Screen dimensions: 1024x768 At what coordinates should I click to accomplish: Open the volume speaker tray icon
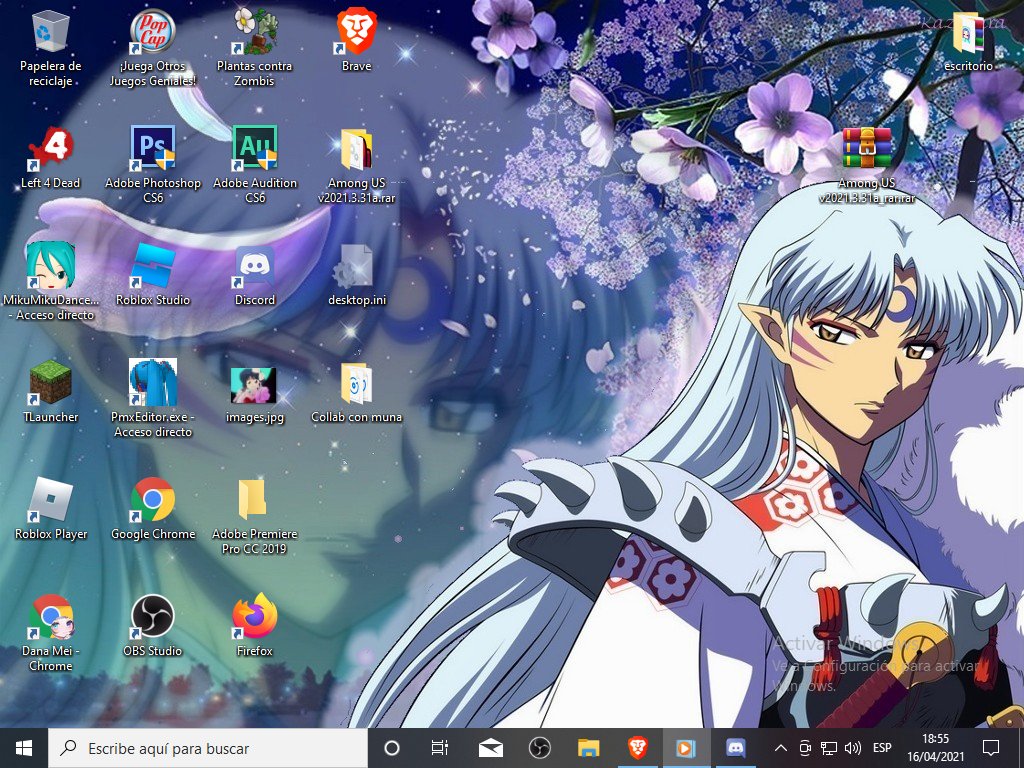[x=852, y=748]
